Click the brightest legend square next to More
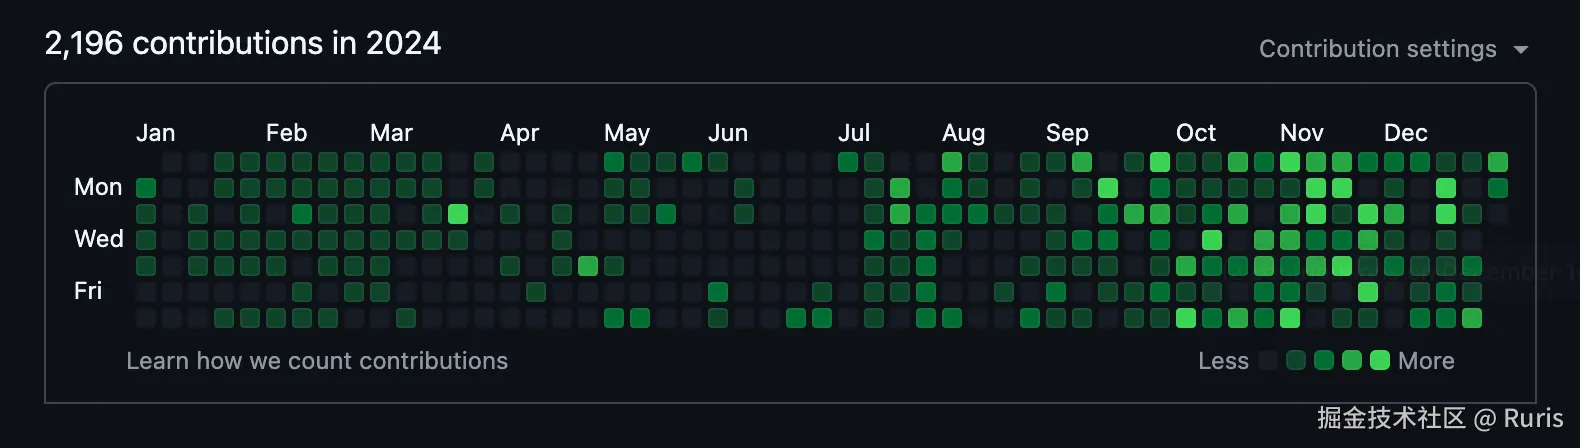The width and height of the screenshot is (1580, 448). coord(1380,360)
